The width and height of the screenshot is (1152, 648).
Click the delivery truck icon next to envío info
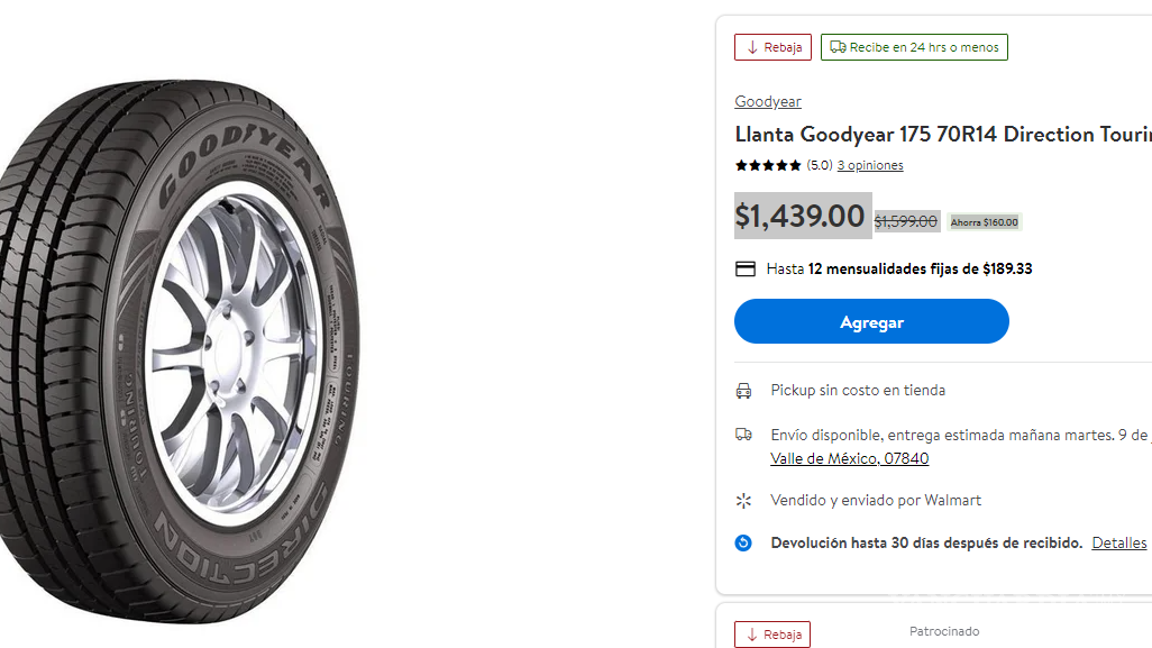(x=744, y=434)
